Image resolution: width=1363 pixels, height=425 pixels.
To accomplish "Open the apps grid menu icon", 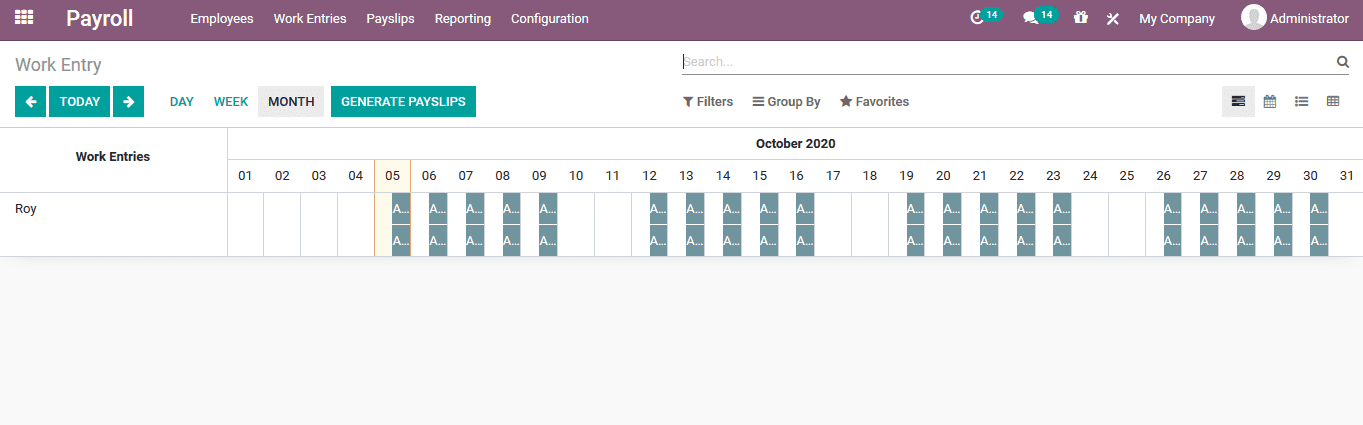I will (23, 18).
